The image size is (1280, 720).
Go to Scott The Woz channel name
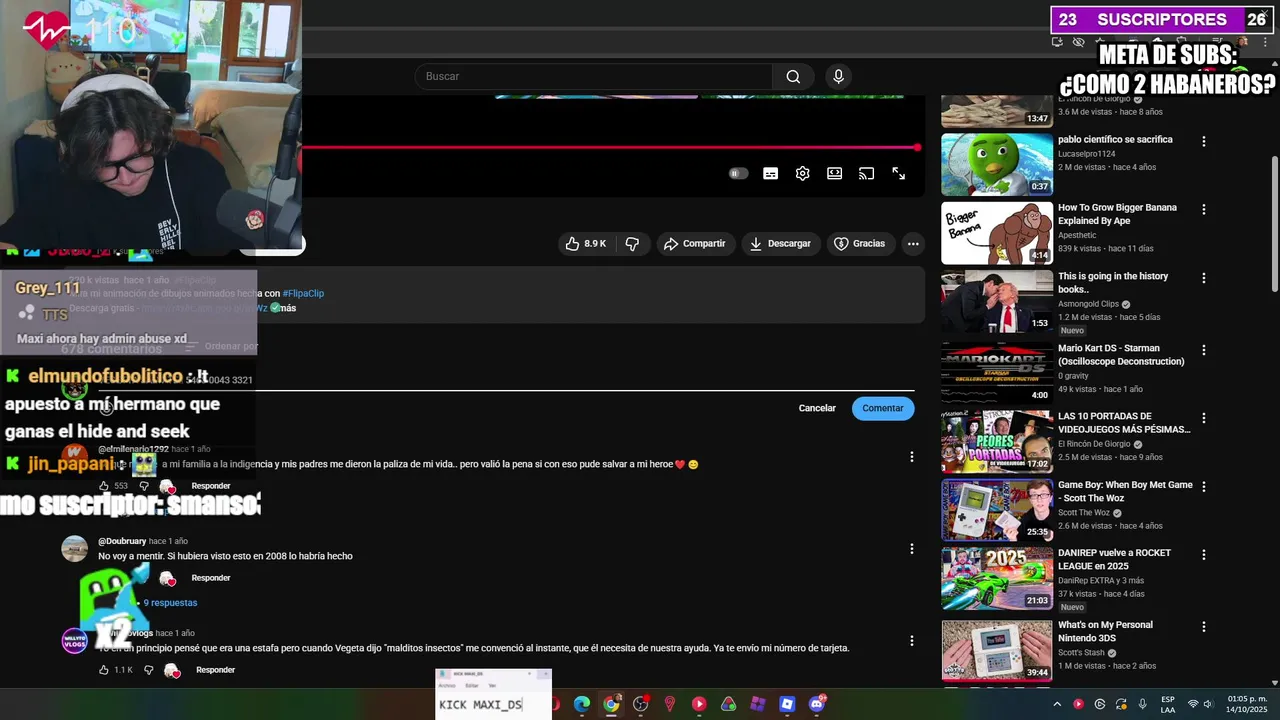coord(1085,513)
